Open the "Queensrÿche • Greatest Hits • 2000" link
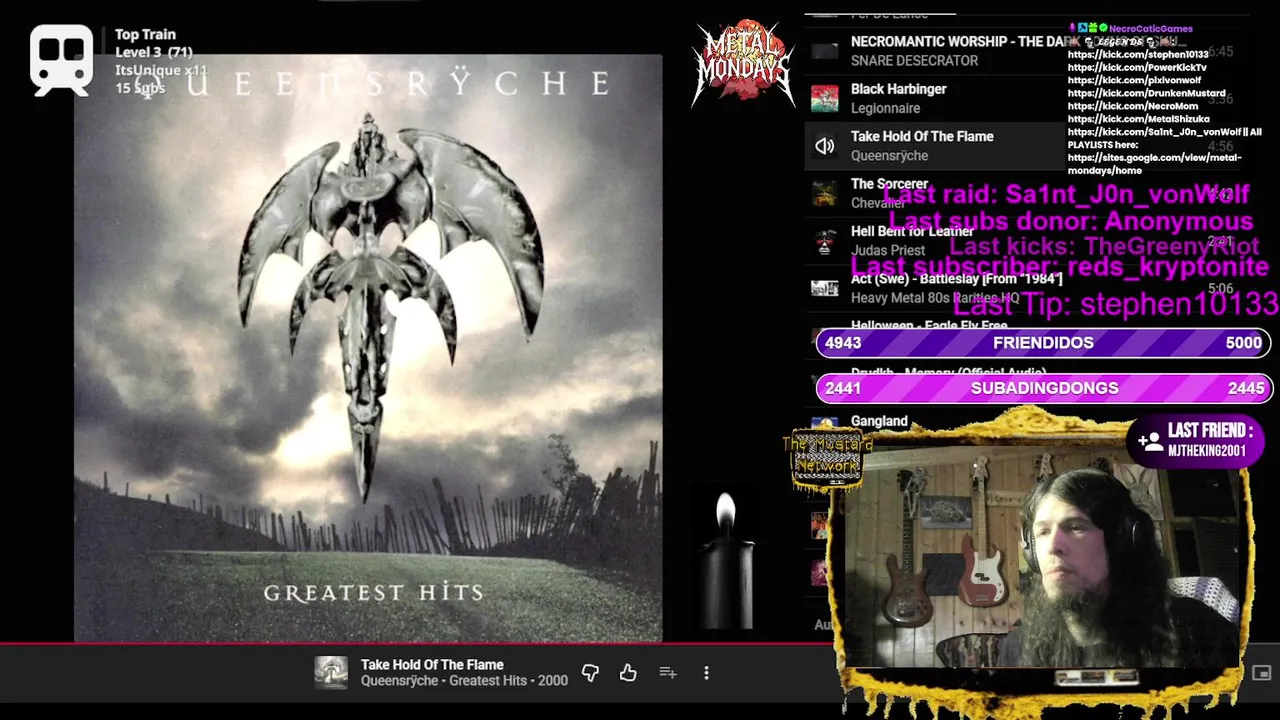The height and width of the screenshot is (720, 1280). pyautogui.click(x=464, y=681)
